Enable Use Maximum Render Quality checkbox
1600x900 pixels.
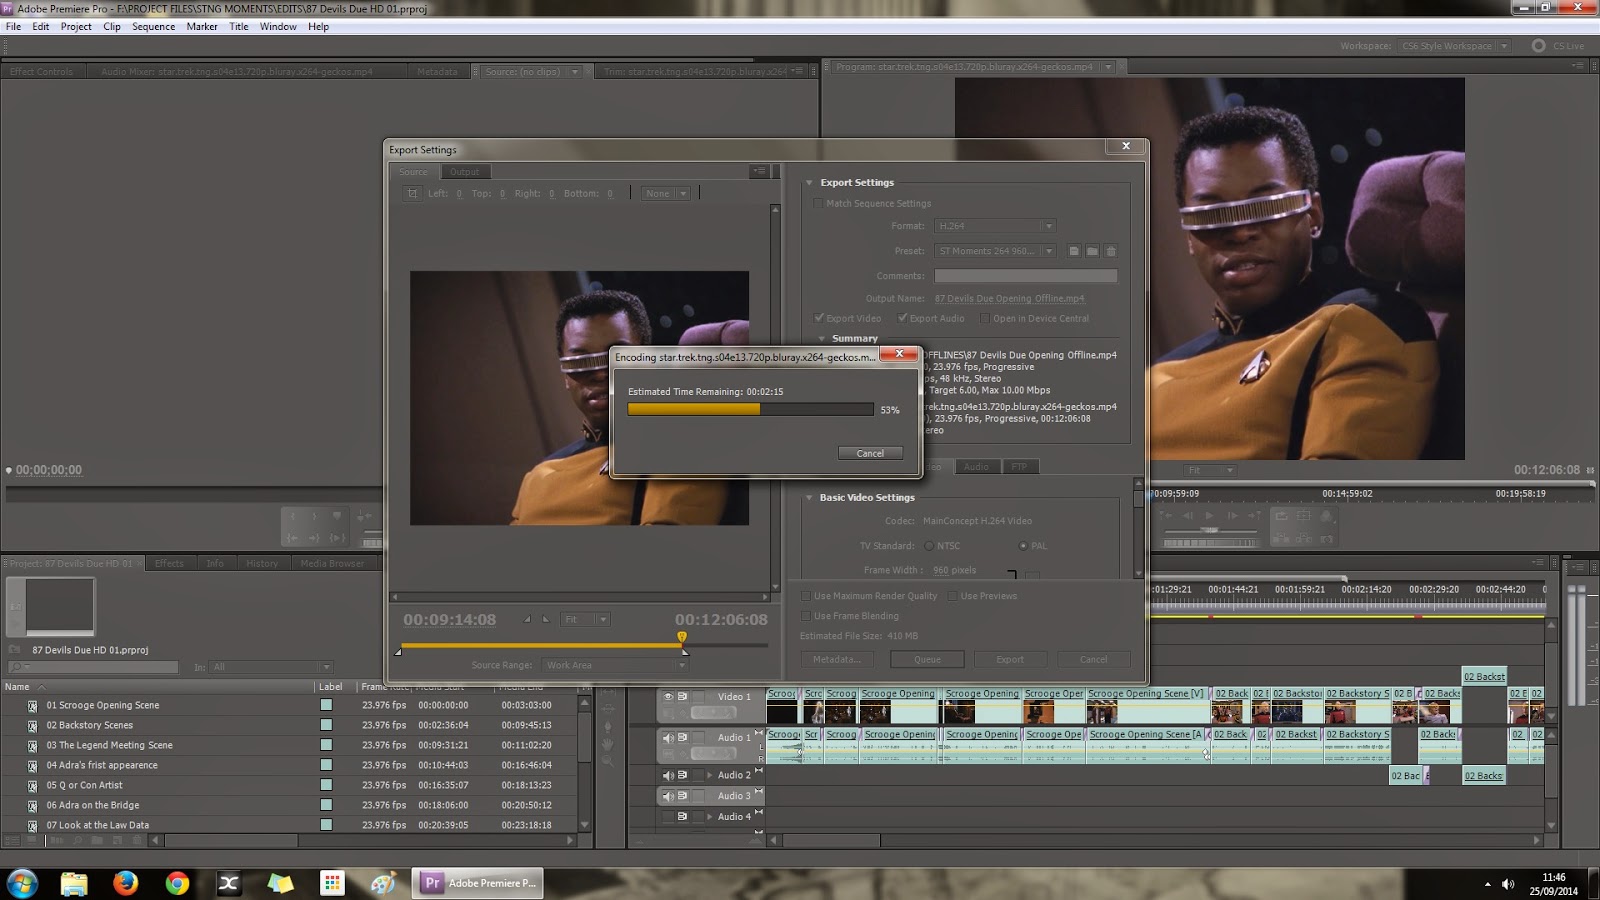806,596
